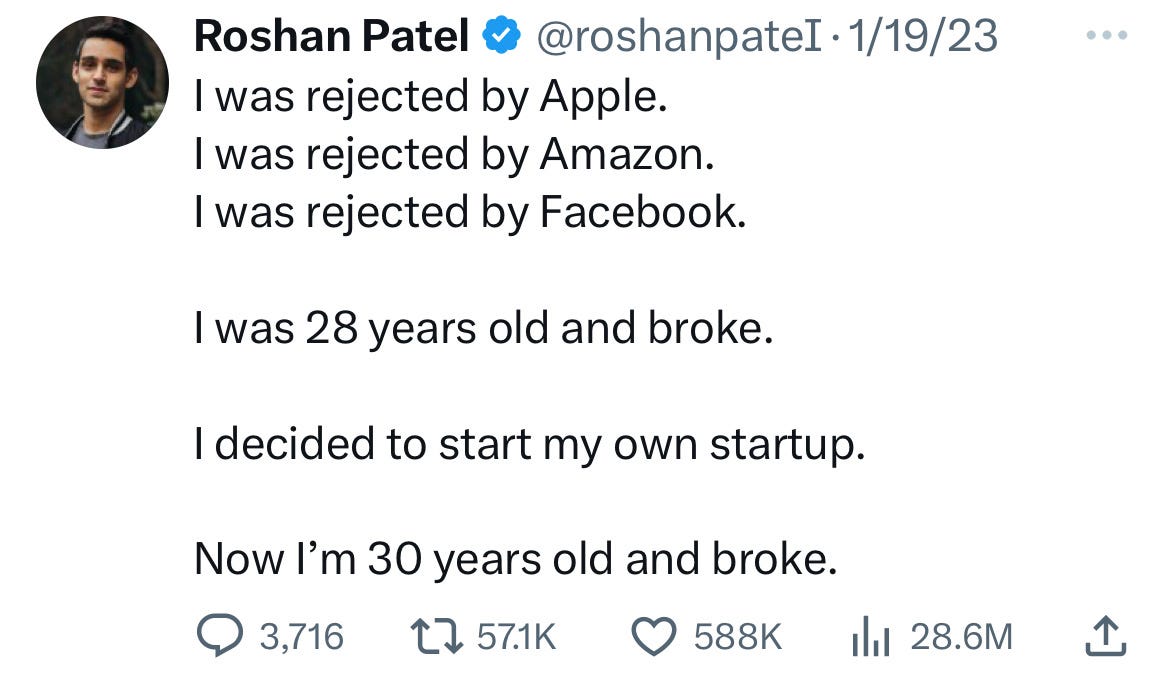Click the Roshan Patel display name

(331, 36)
